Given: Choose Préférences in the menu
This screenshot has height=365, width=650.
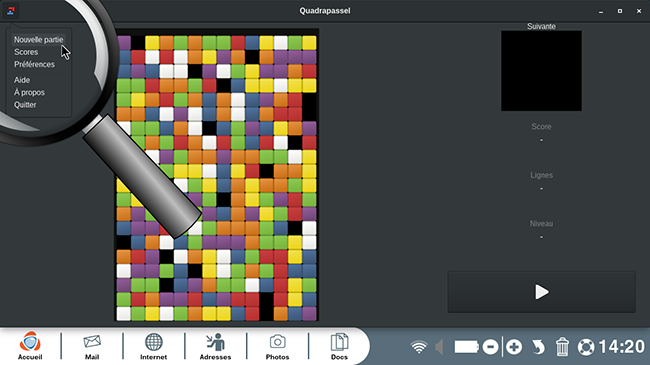Looking at the screenshot, I should coord(34,65).
